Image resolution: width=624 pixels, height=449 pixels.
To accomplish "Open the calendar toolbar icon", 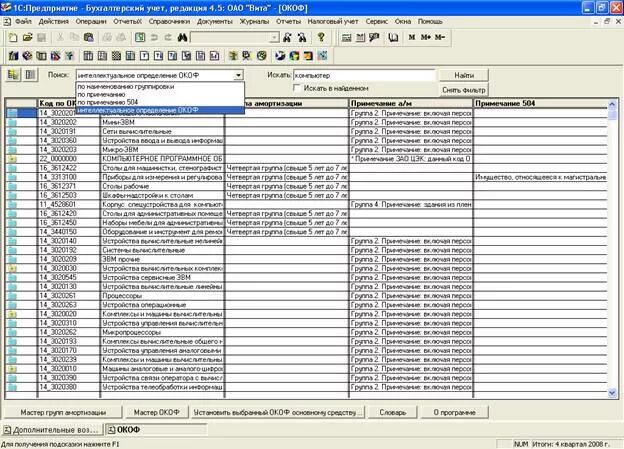I will tap(360, 37).
